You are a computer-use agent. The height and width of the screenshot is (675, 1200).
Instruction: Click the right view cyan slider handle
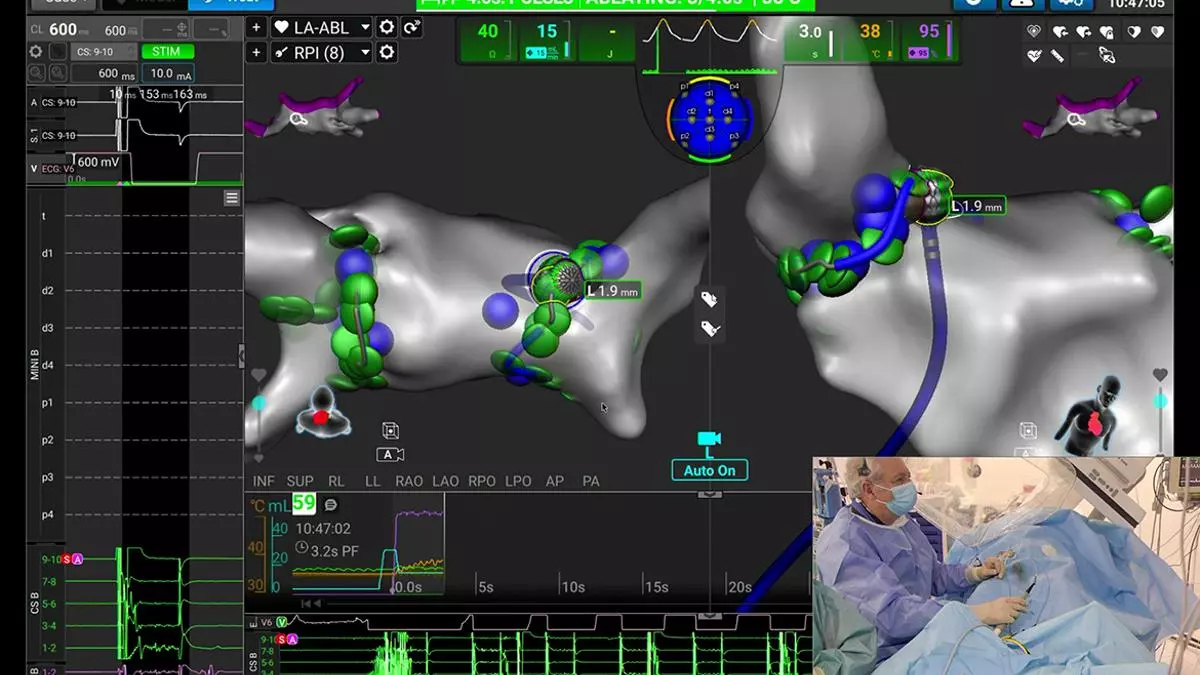[x=1160, y=402]
